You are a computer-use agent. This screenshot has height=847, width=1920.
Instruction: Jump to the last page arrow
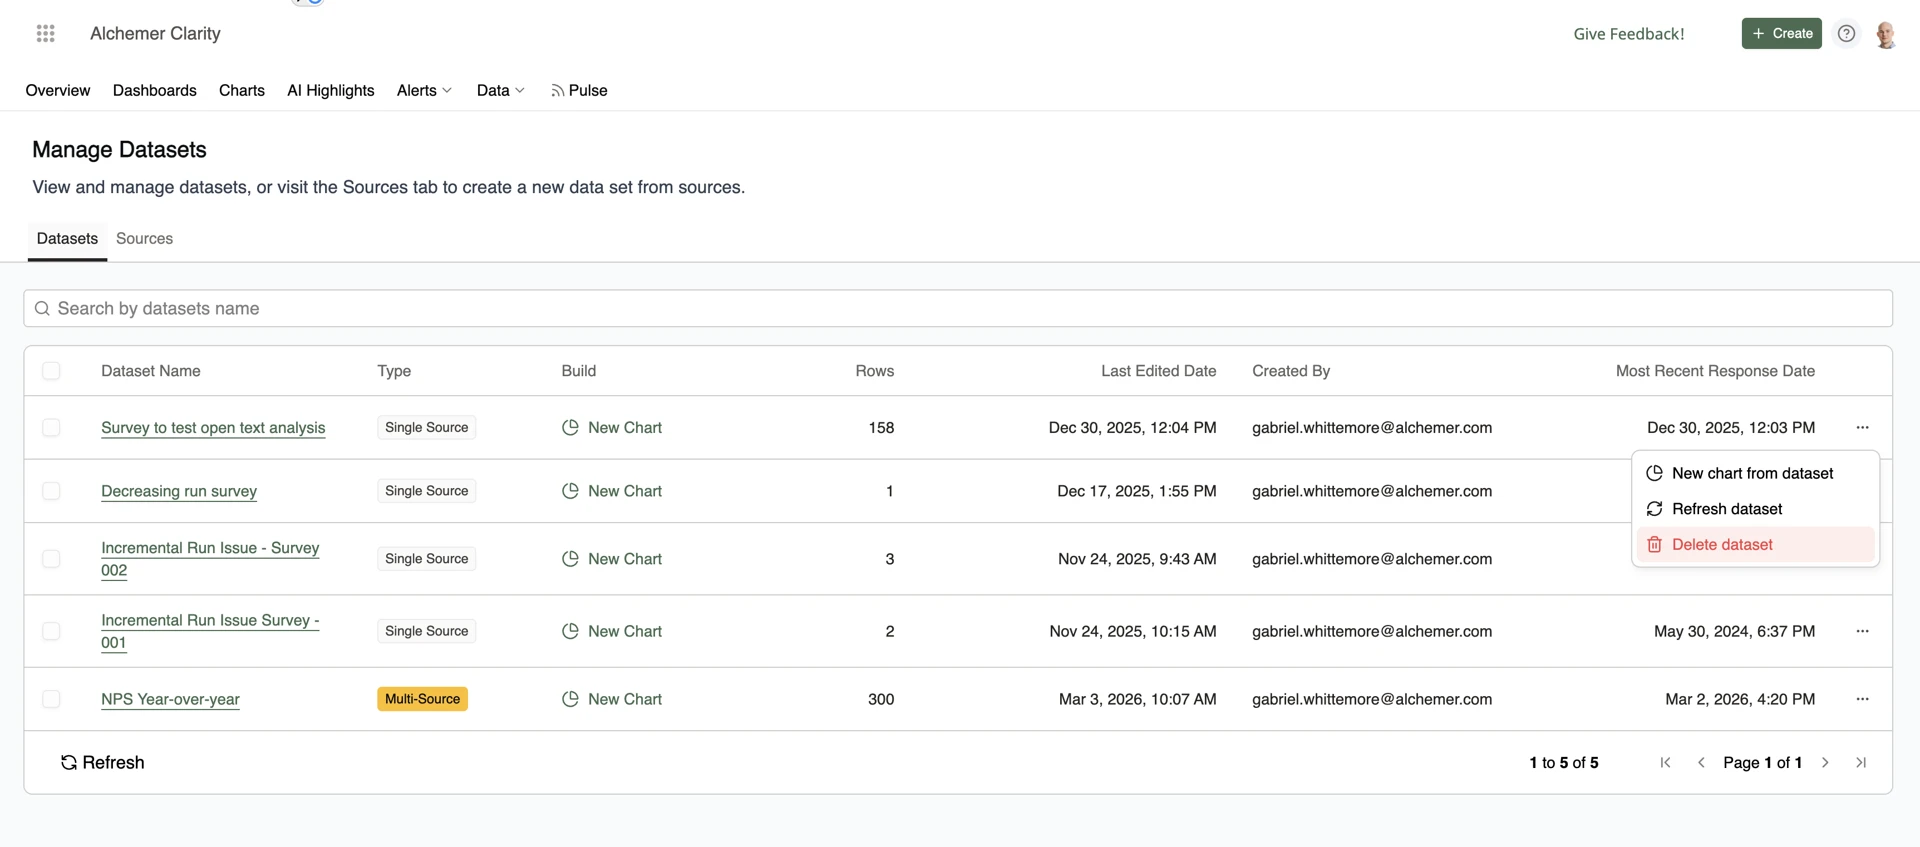1861,762
